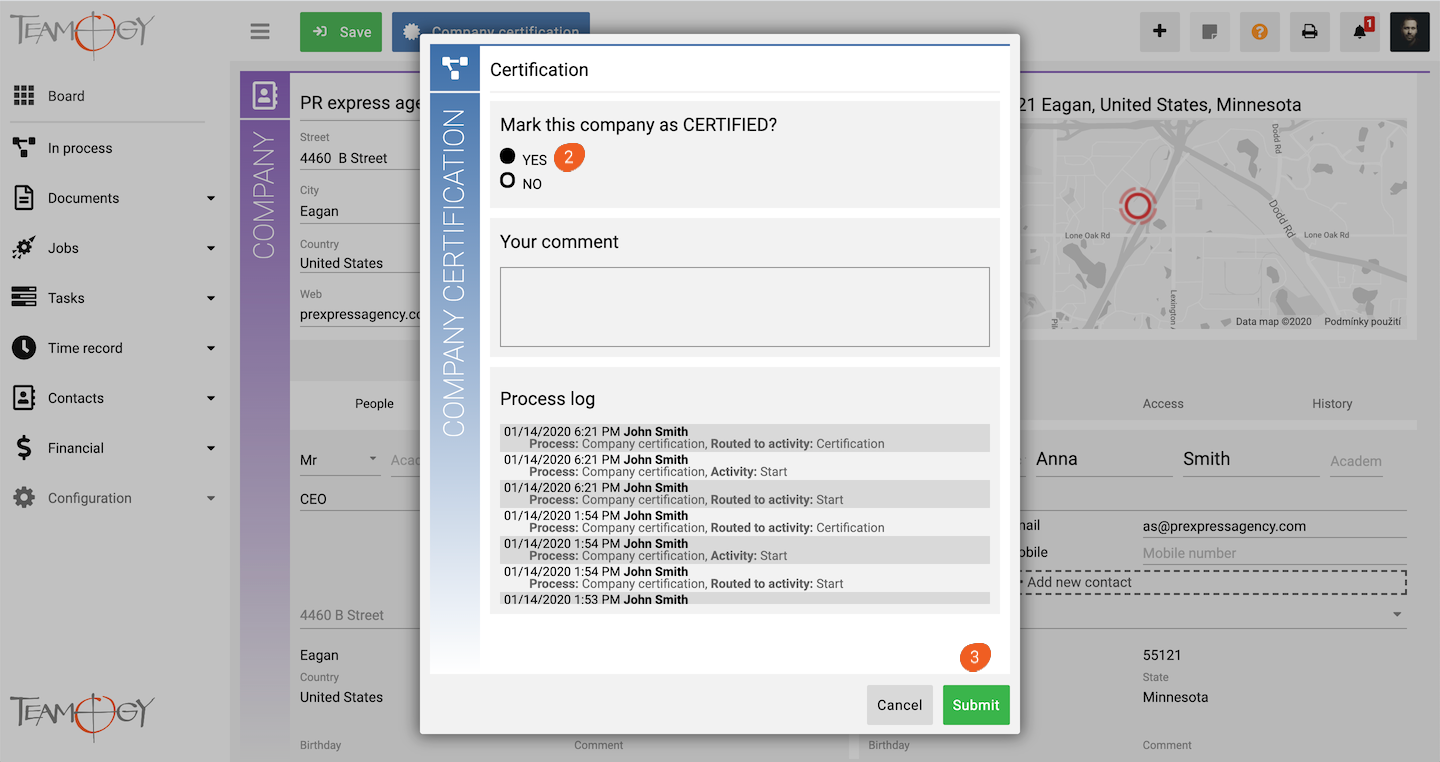This screenshot has width=1440, height=762.
Task: Expand the Contacts menu arrow
Action: click(x=211, y=398)
